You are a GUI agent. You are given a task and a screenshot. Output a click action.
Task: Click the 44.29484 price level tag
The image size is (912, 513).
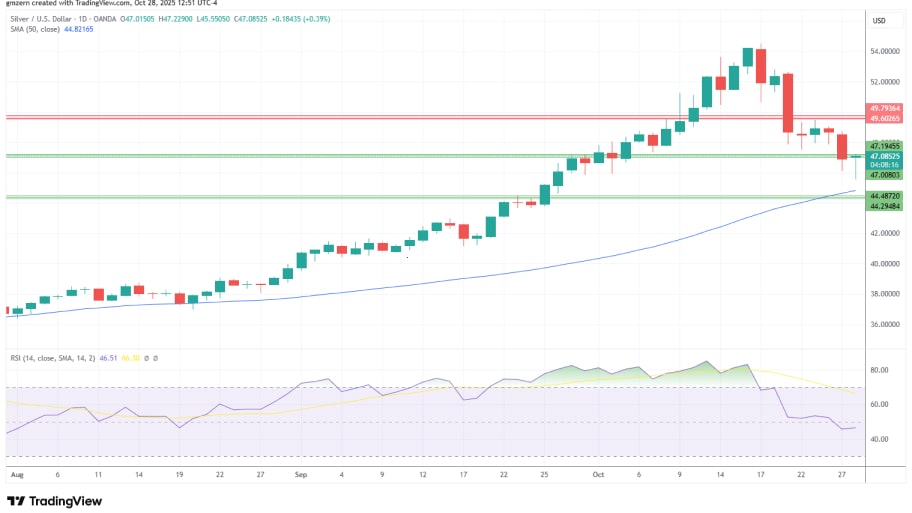click(x=885, y=206)
